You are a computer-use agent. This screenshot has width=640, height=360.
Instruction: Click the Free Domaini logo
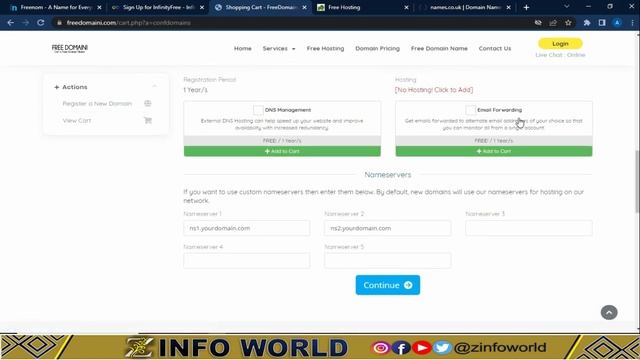pyautogui.click(x=70, y=48)
